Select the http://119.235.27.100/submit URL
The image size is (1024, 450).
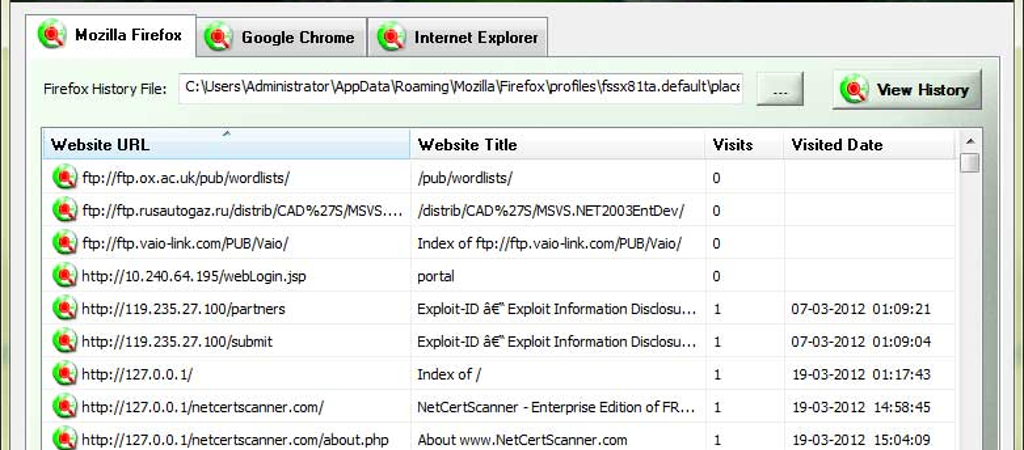[x=177, y=342]
